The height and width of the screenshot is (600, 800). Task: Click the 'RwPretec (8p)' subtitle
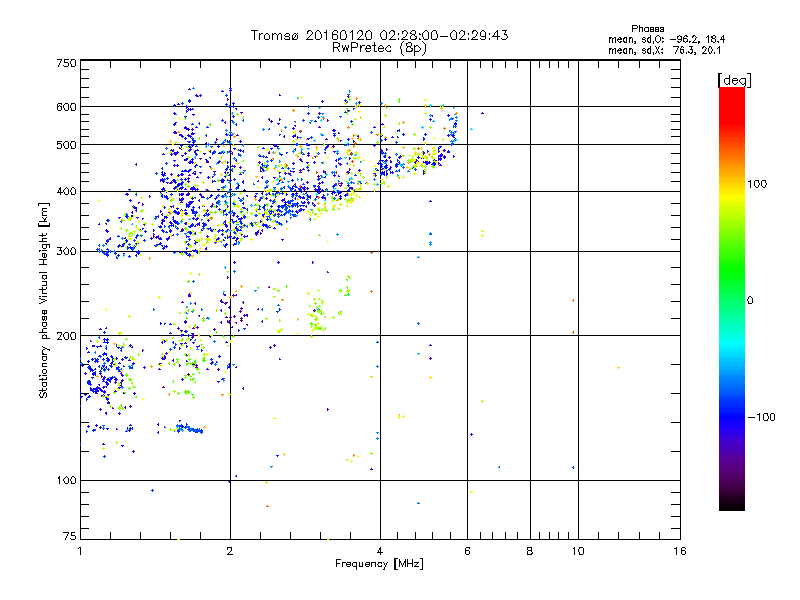click(x=379, y=48)
